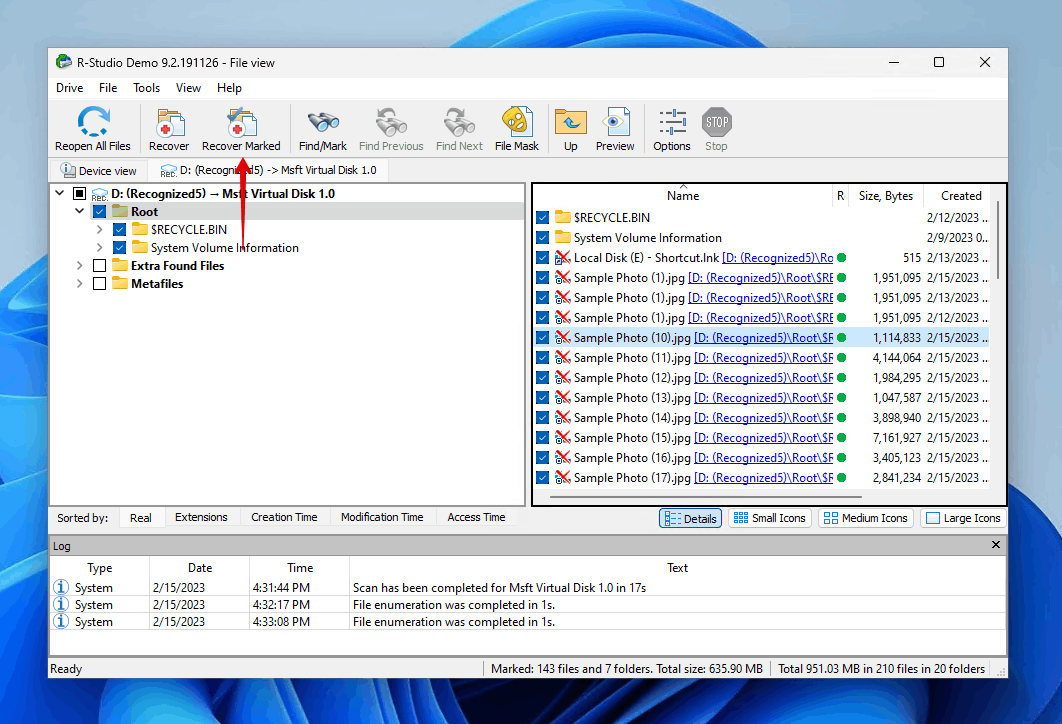Open the Tools menu
1062x724 pixels.
[146, 87]
